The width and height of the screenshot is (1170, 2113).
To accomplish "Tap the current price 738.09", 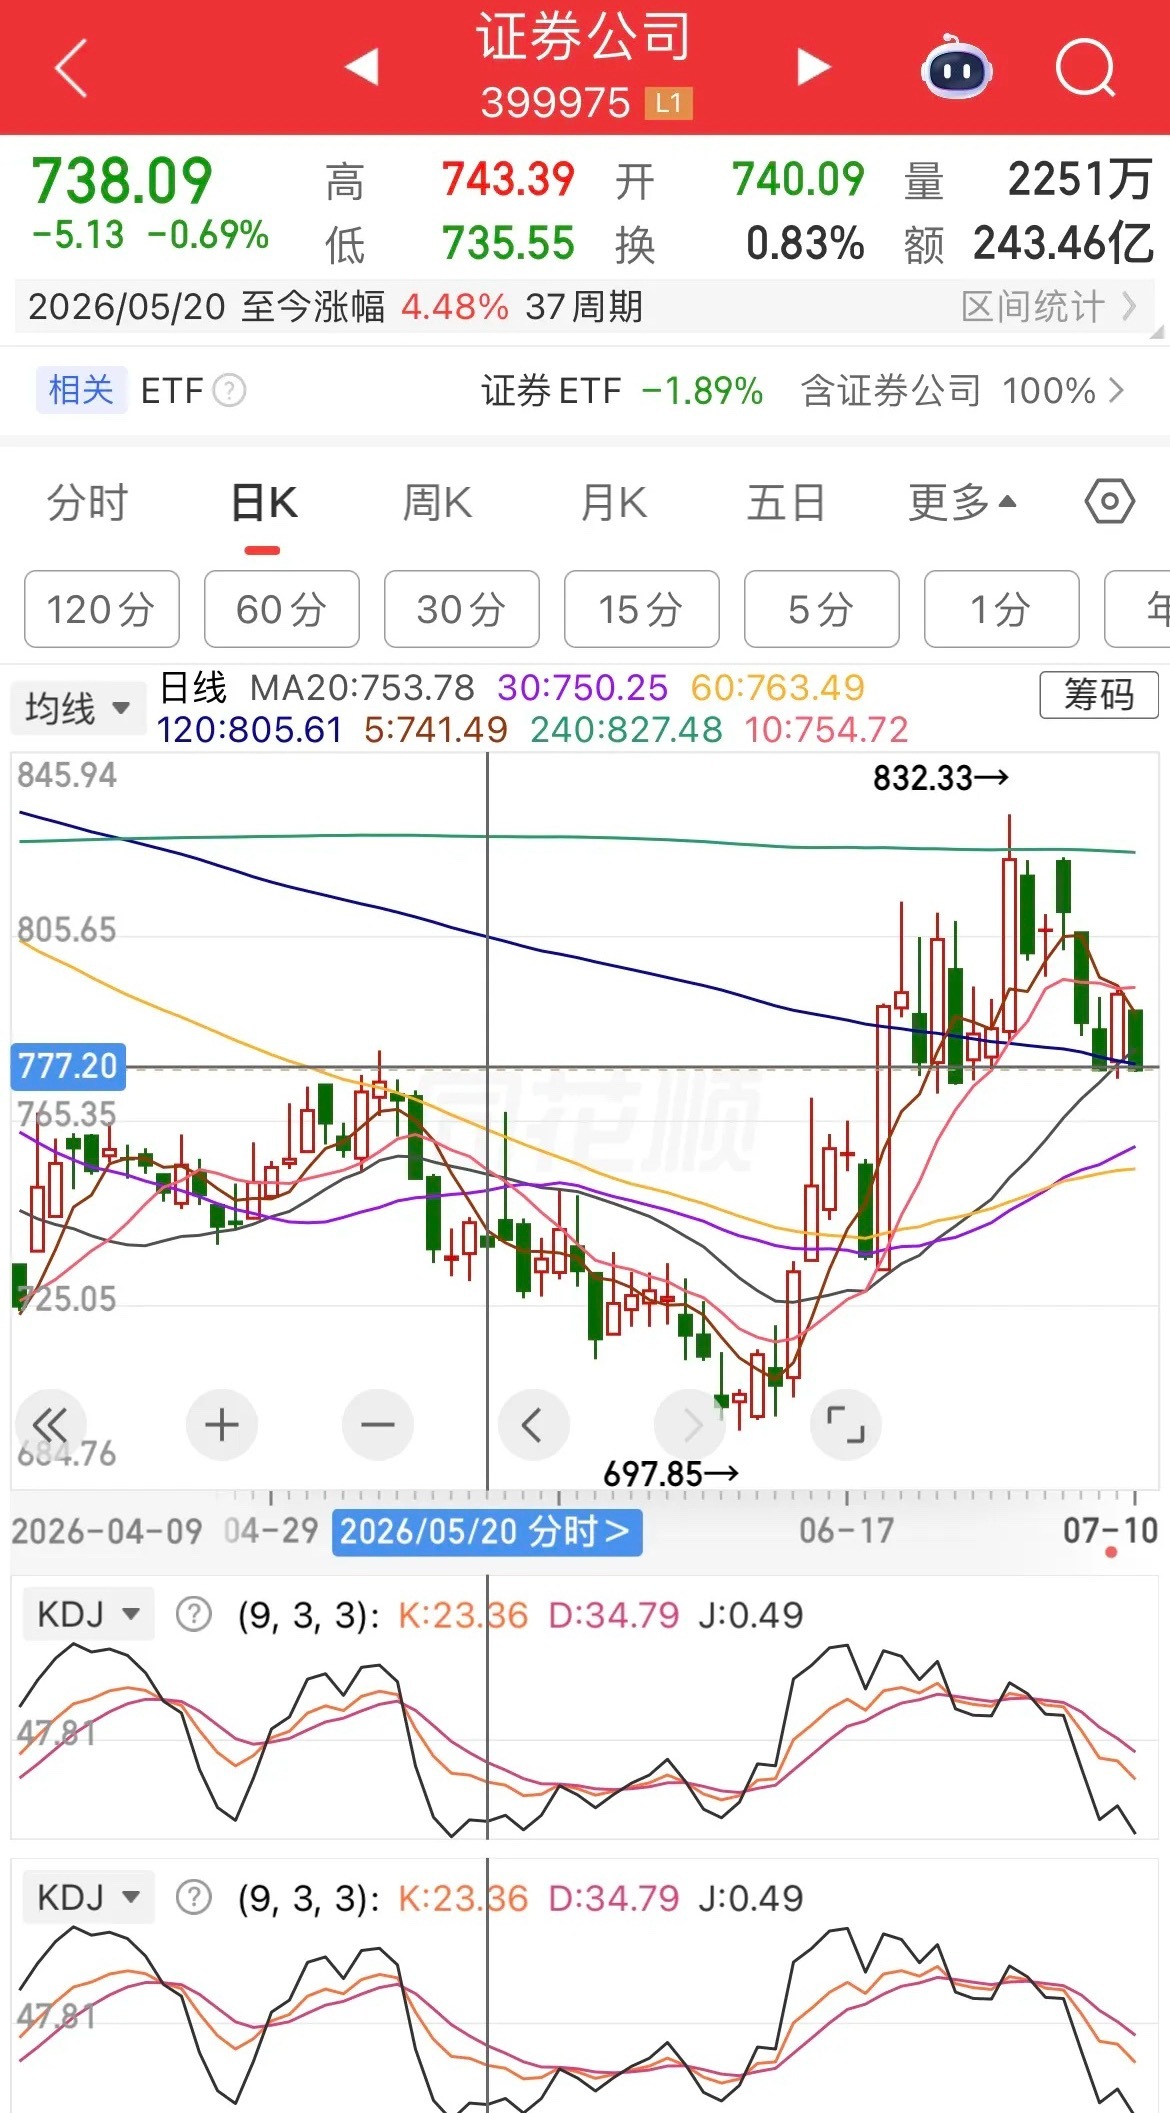I will (x=122, y=181).
